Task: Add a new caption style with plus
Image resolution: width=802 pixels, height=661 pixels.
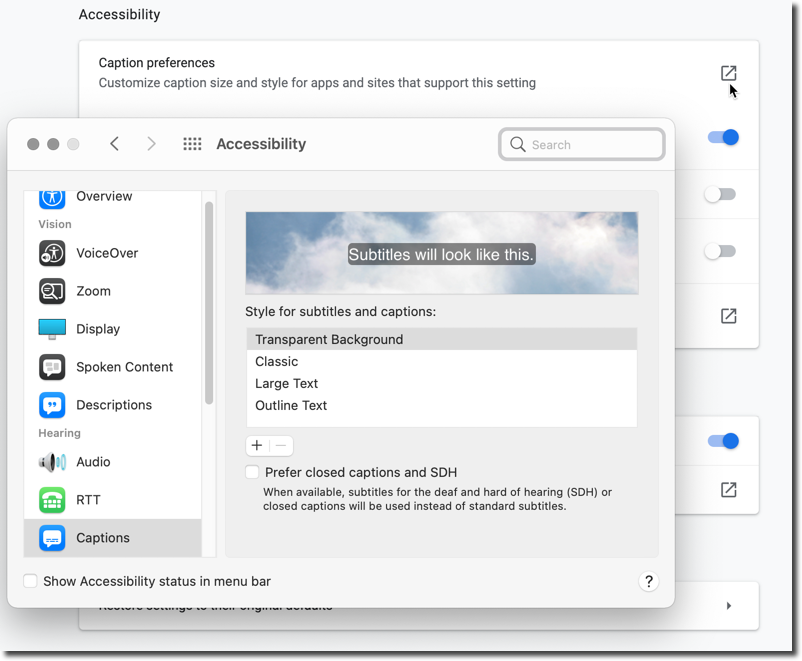Action: click(x=257, y=446)
